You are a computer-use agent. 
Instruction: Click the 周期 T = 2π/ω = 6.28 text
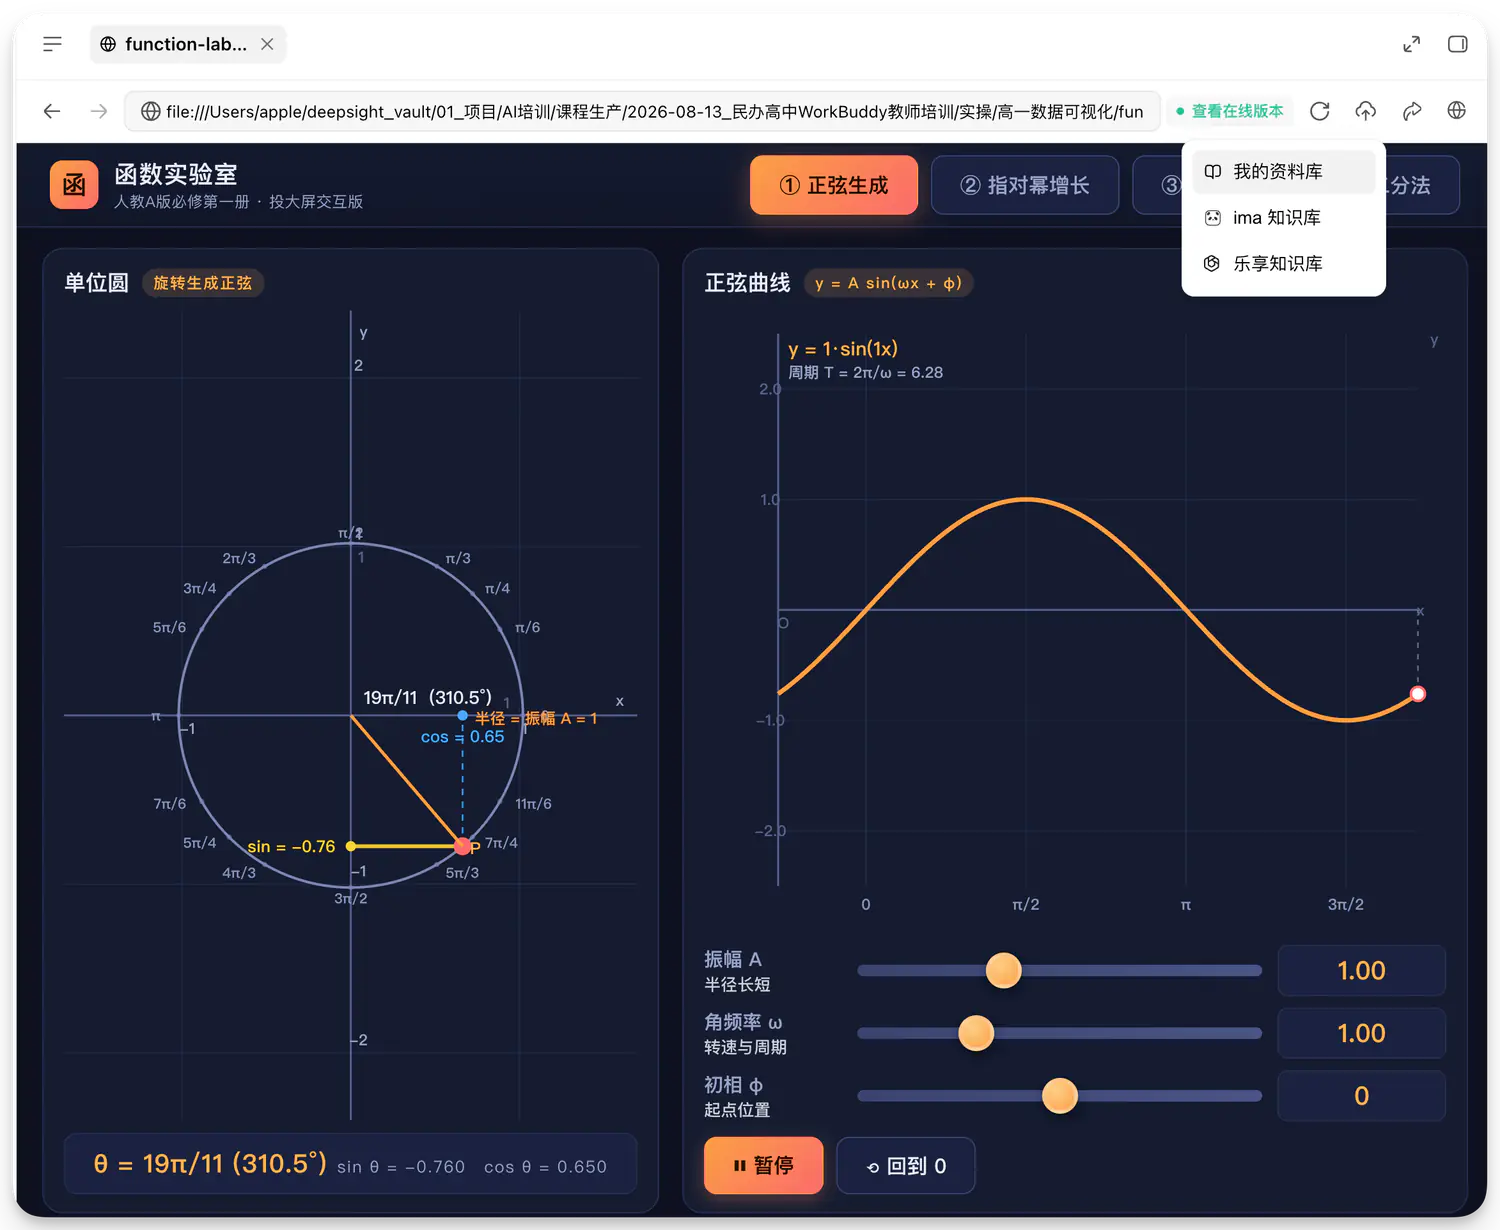click(865, 372)
